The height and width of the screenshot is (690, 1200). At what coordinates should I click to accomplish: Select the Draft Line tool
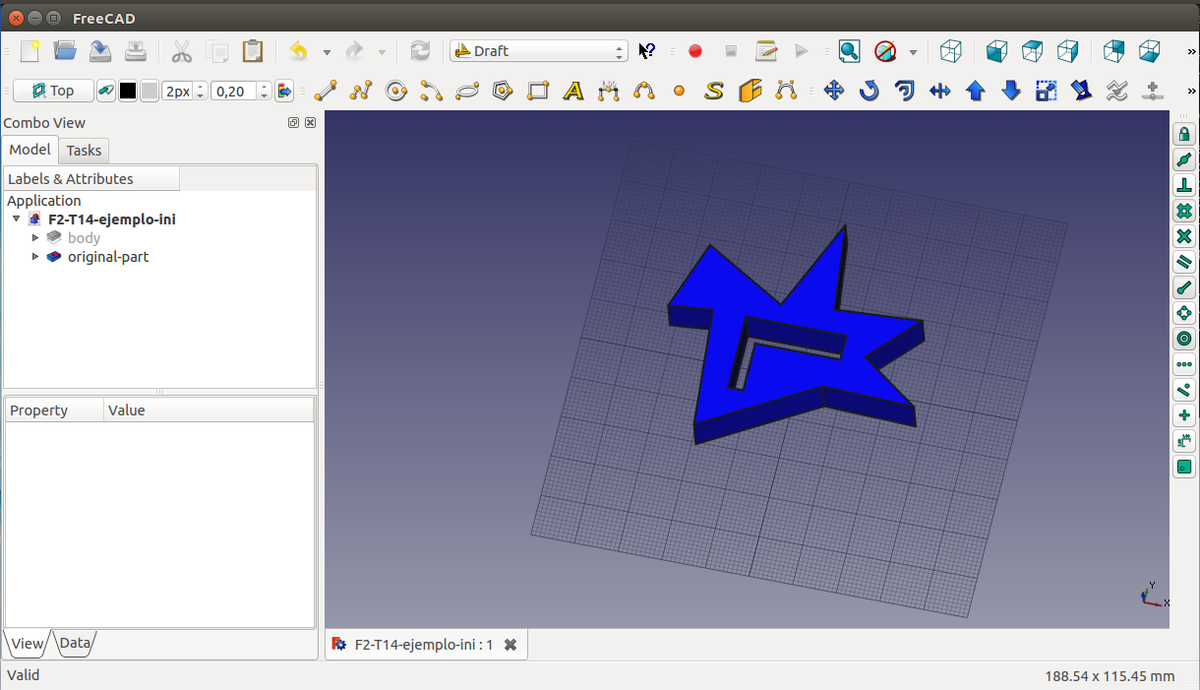tap(325, 91)
